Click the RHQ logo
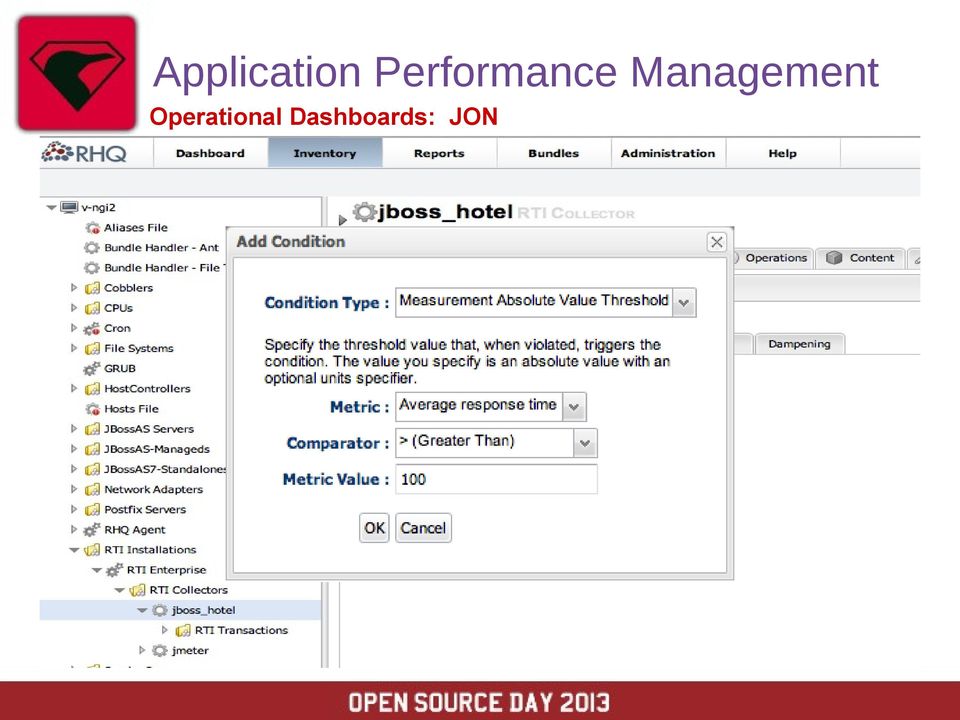 (x=84, y=152)
